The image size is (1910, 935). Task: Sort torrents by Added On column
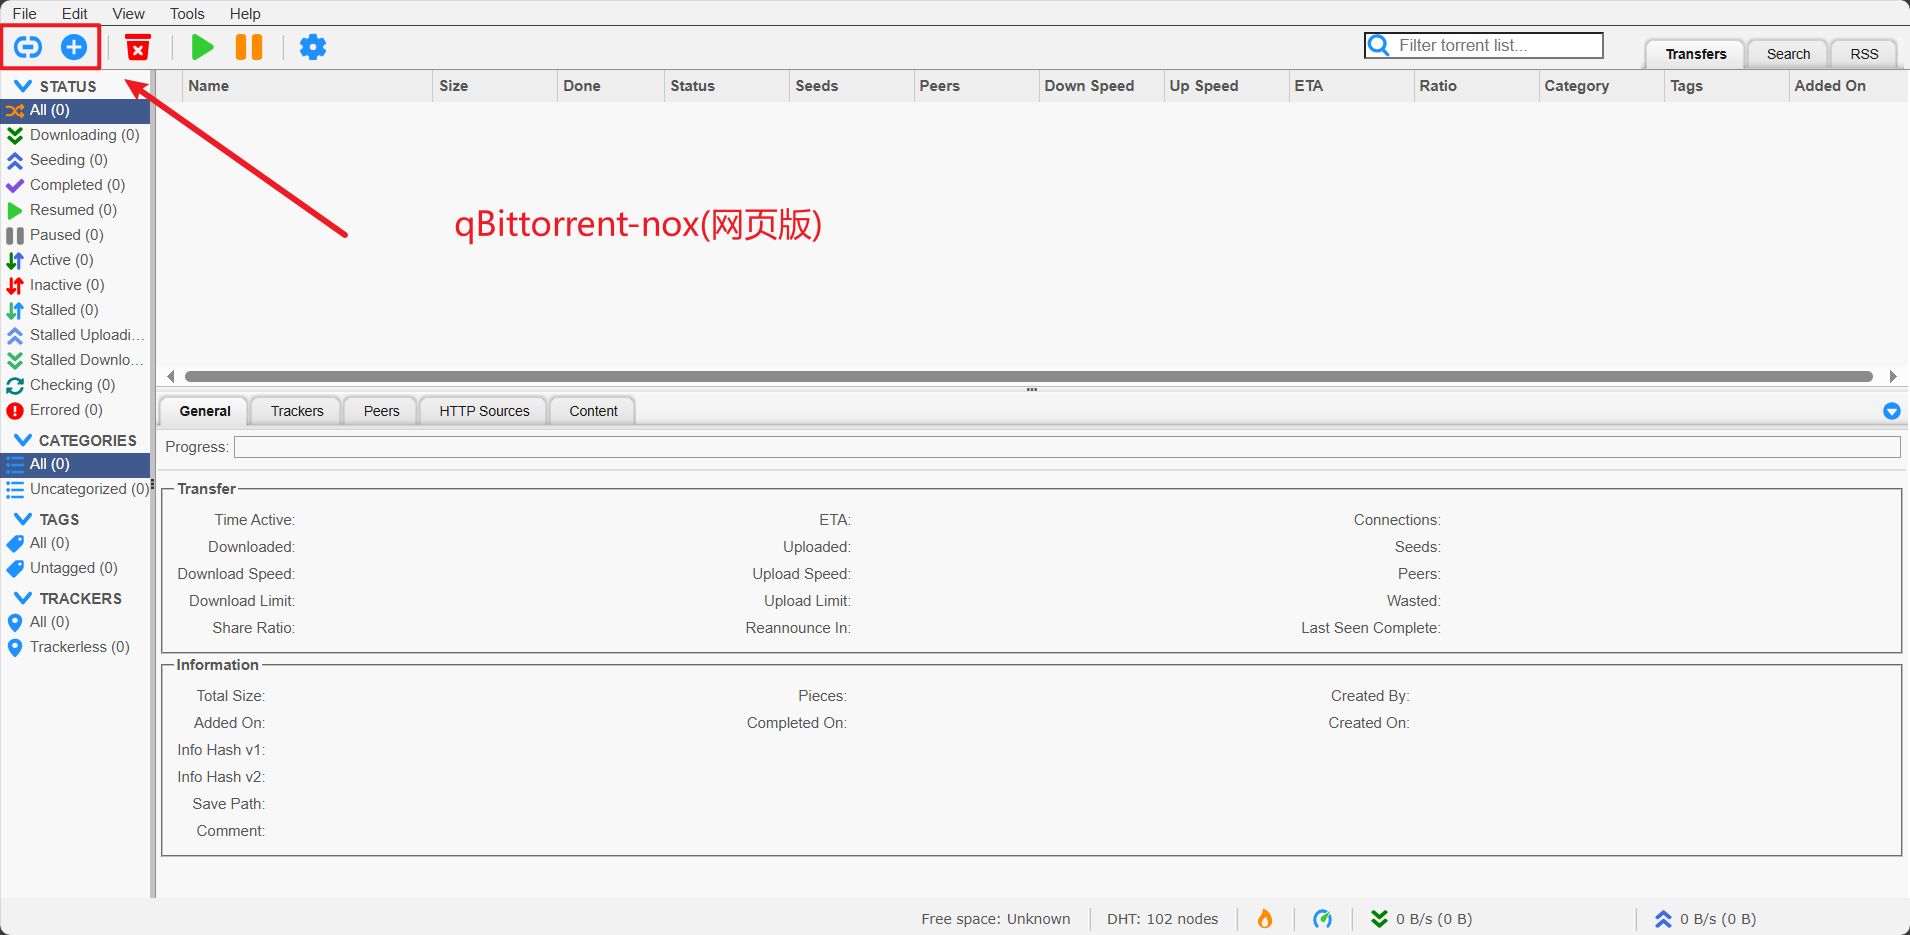1849,86
